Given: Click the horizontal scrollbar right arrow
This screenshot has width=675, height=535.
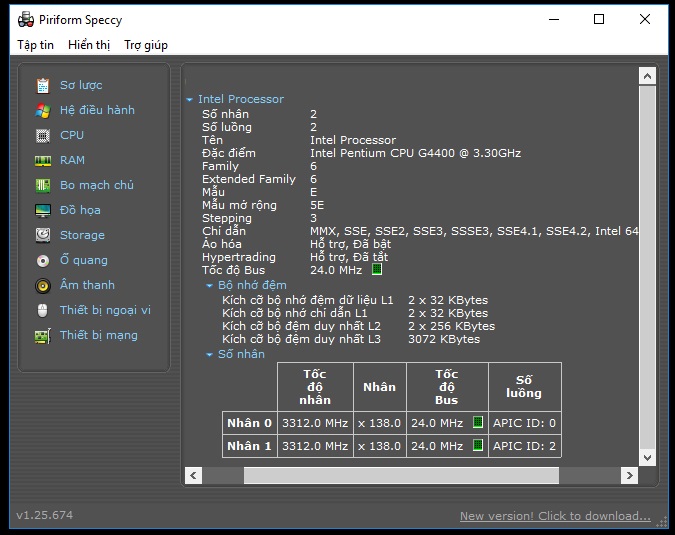Looking at the screenshot, I should [x=629, y=476].
